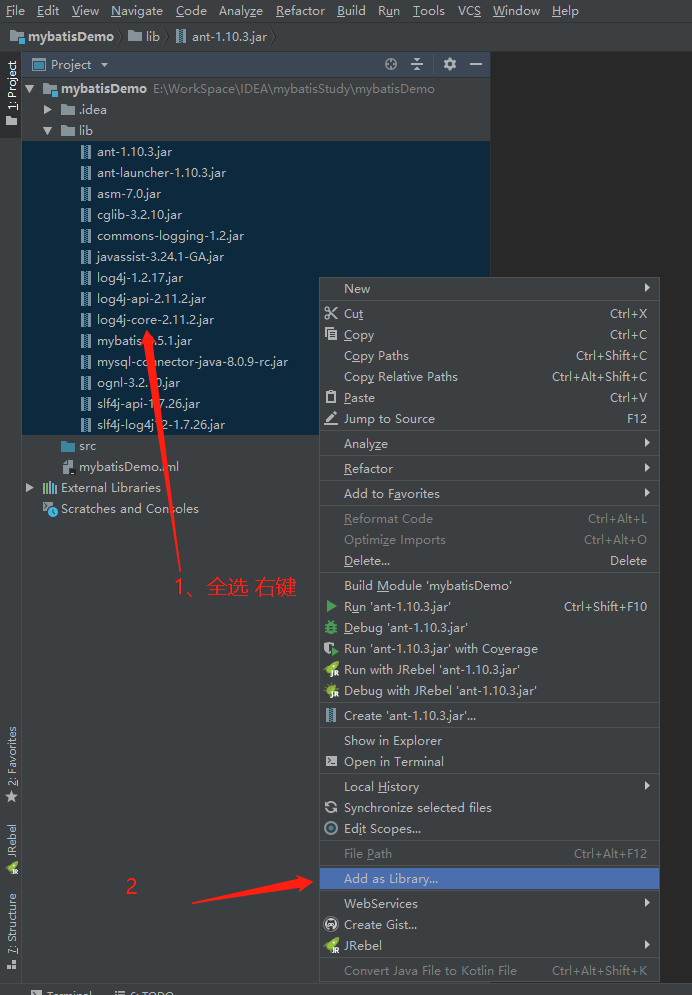
Task: Open the 7: Structure tool window tab
Action: (x=11, y=930)
